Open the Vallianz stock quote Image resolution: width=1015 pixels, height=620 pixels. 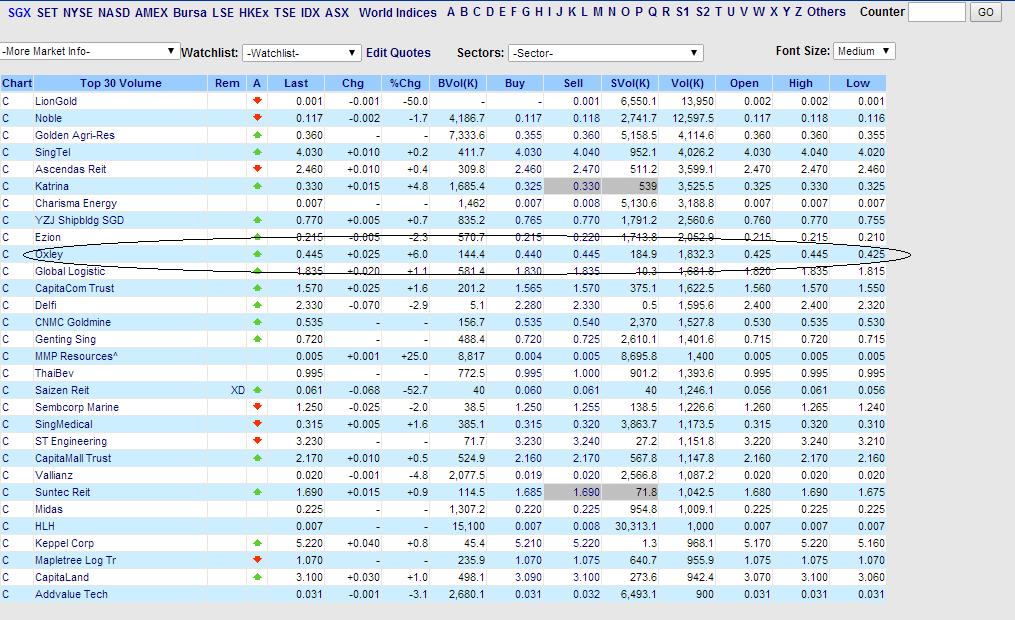[54, 475]
